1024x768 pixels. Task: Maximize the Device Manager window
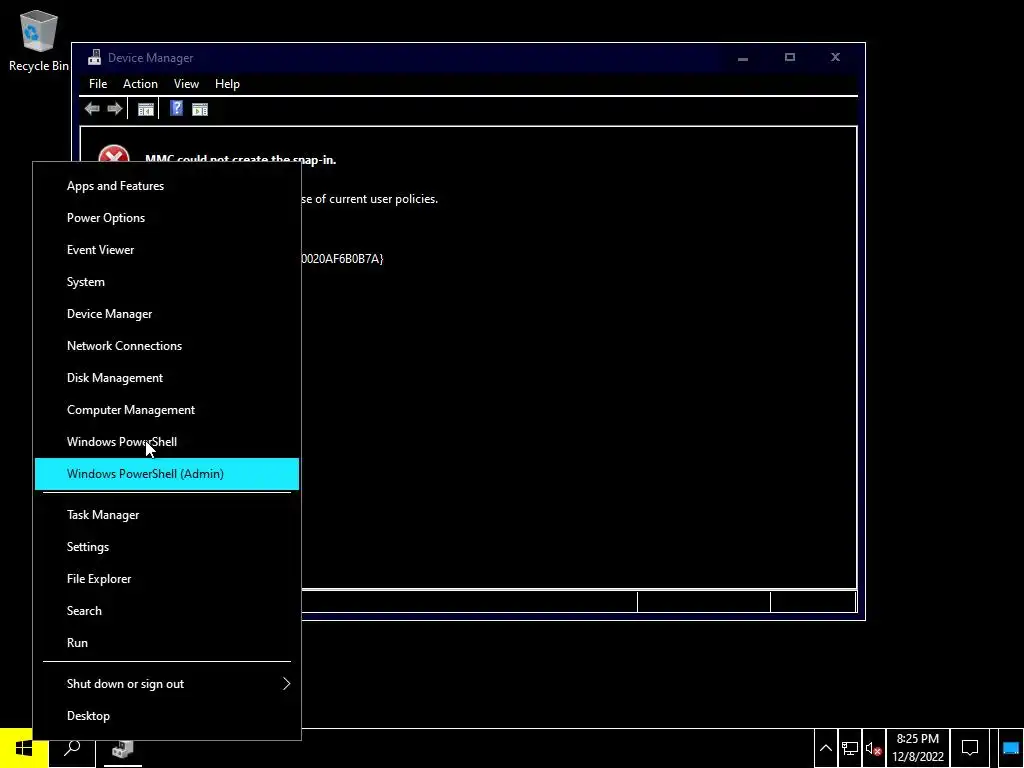click(x=790, y=57)
